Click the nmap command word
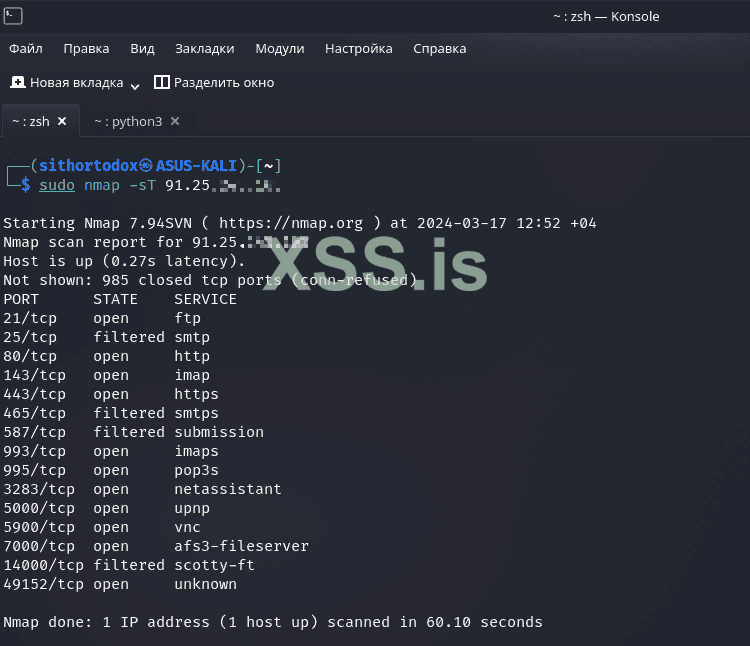Image resolution: width=750 pixels, height=646 pixels. coord(102,185)
